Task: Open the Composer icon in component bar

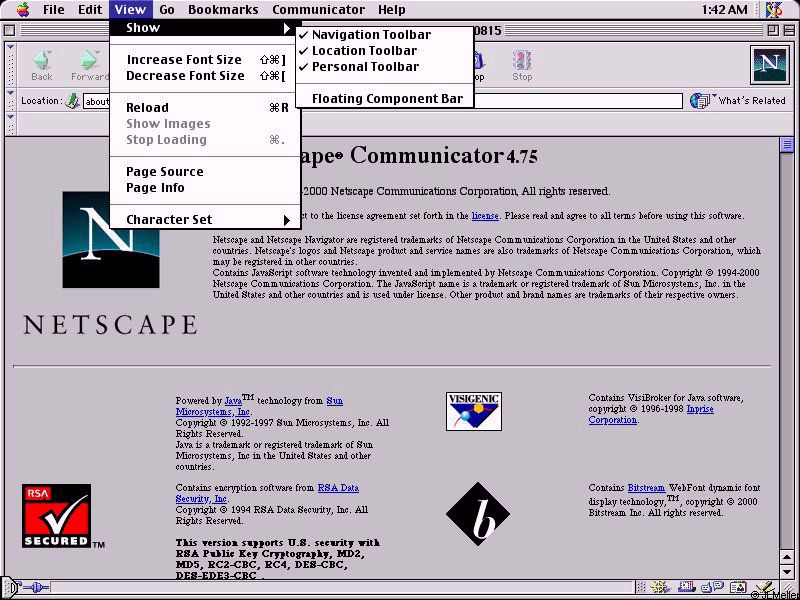Action: point(765,587)
